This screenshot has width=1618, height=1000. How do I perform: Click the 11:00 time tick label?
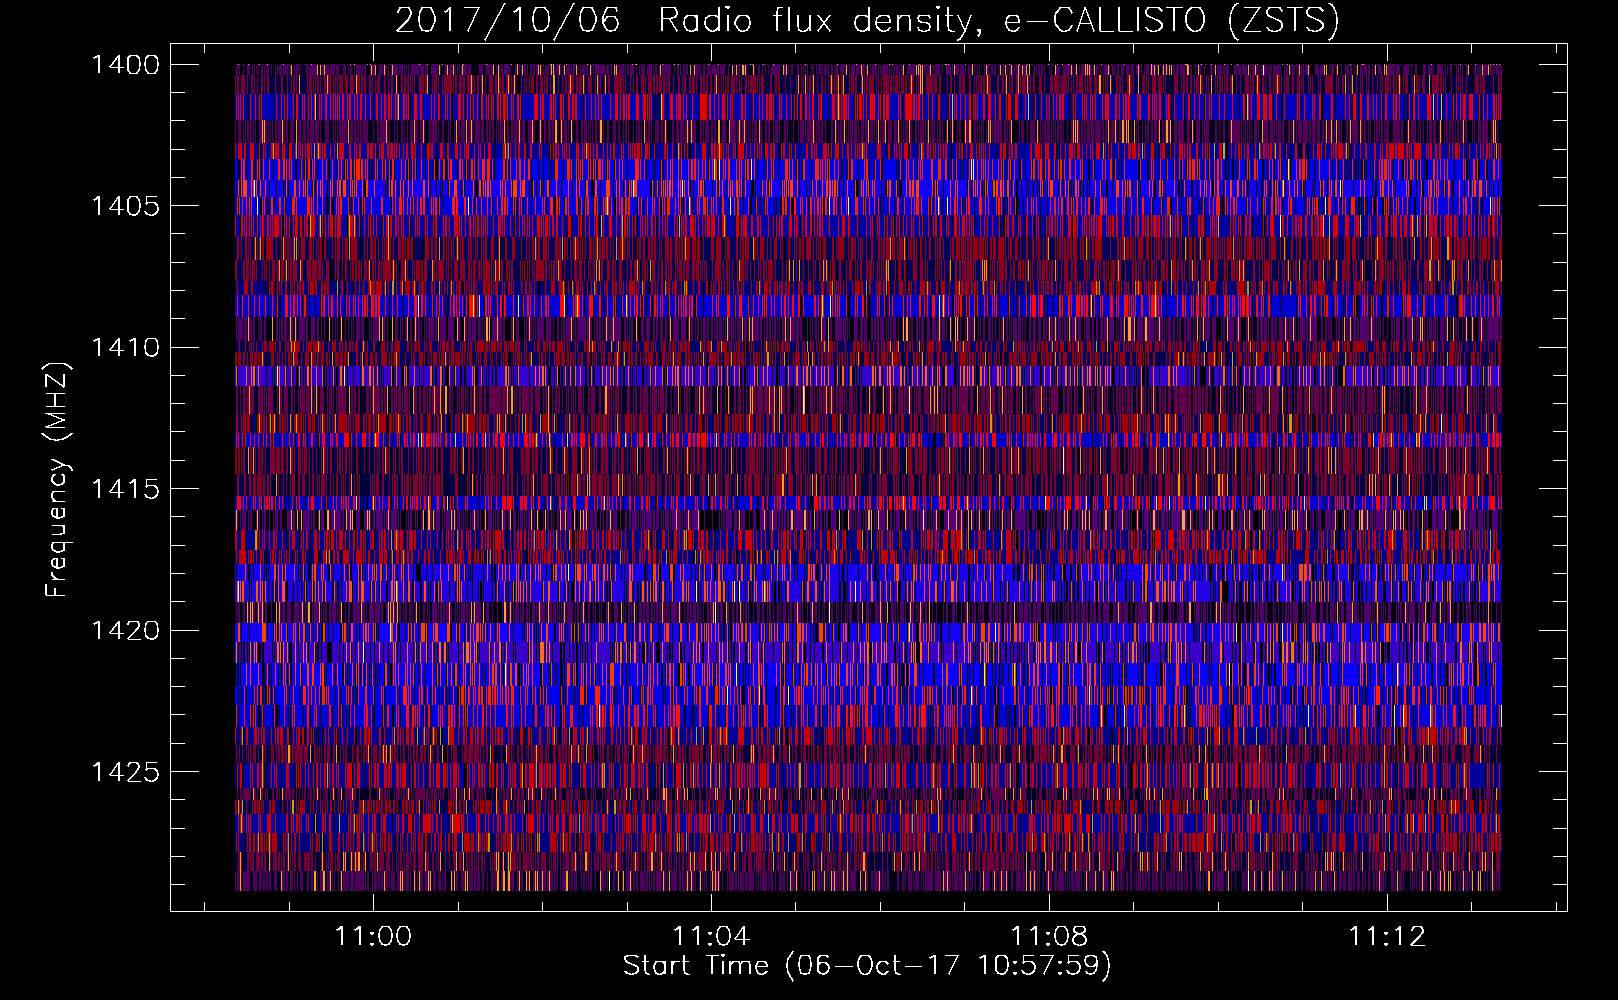point(373,937)
